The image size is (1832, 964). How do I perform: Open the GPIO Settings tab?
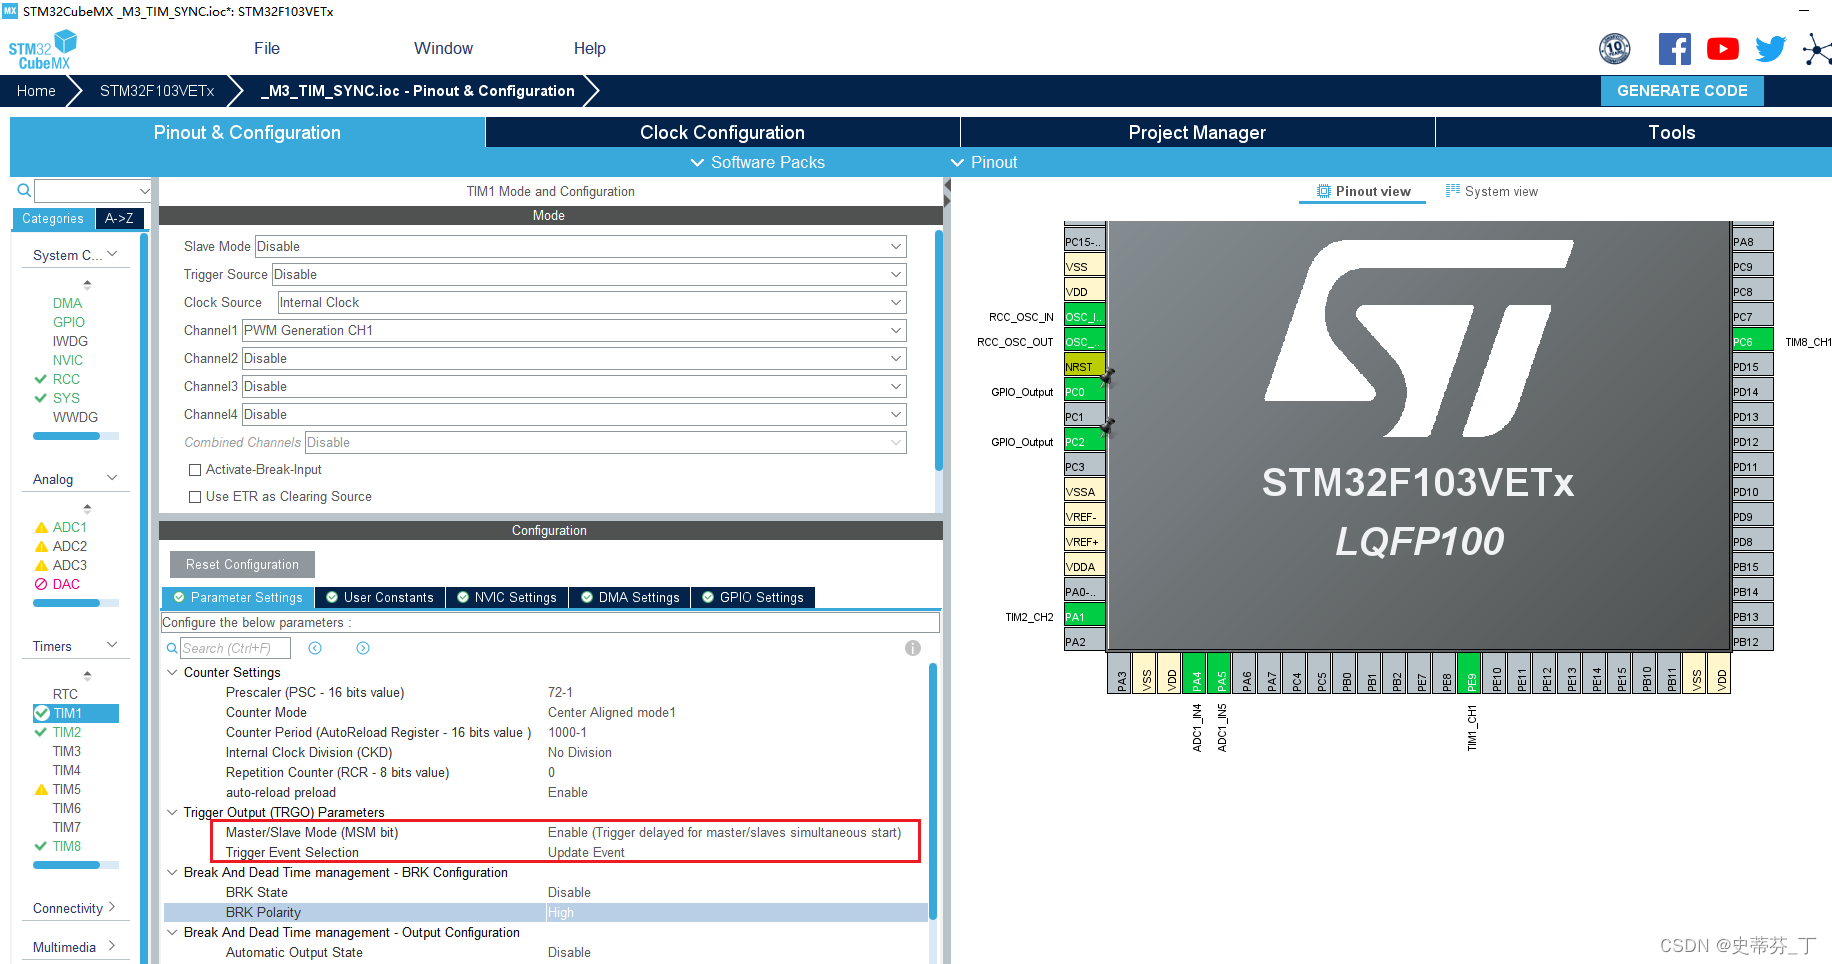[x=753, y=597]
